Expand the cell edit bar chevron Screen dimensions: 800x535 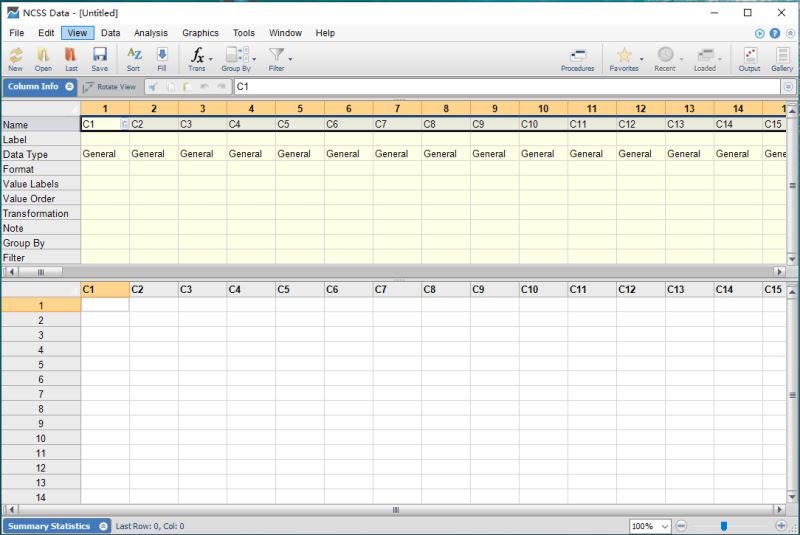tap(788, 87)
